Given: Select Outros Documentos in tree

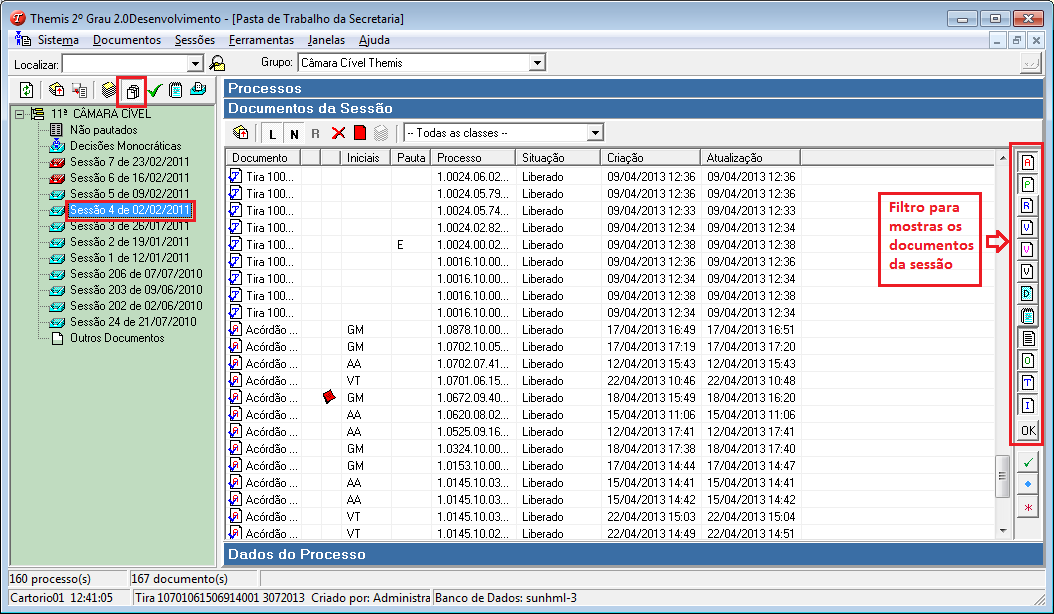Looking at the screenshot, I should click(x=117, y=338).
